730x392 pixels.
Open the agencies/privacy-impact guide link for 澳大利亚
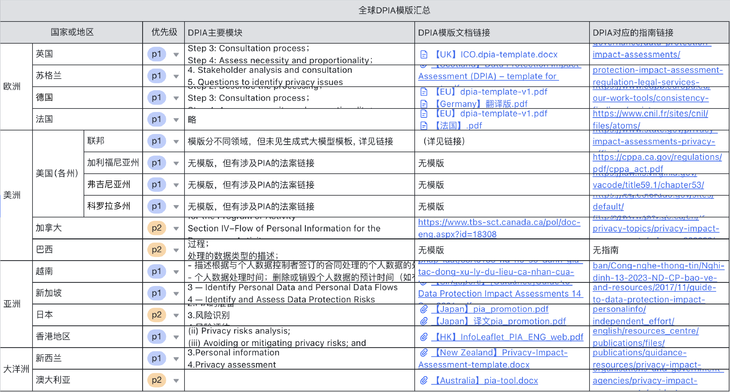[x=645, y=380]
